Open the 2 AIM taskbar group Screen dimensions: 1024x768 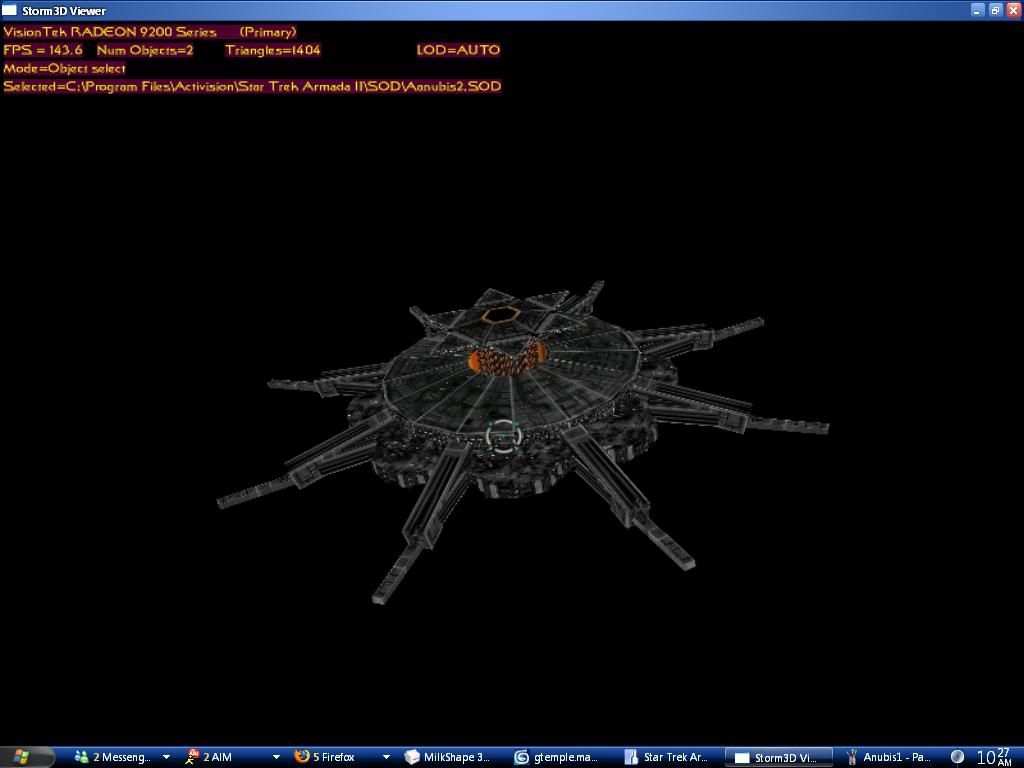coord(209,757)
